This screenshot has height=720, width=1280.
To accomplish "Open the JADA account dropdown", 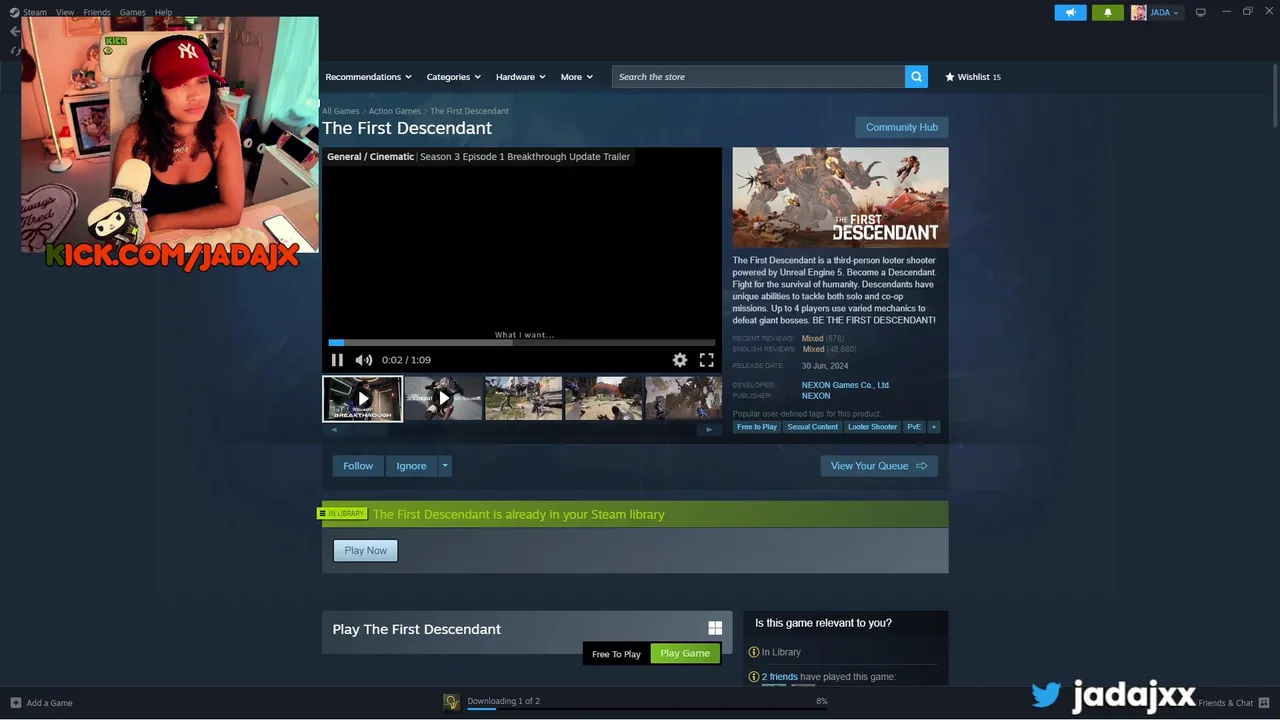I will pos(1164,13).
